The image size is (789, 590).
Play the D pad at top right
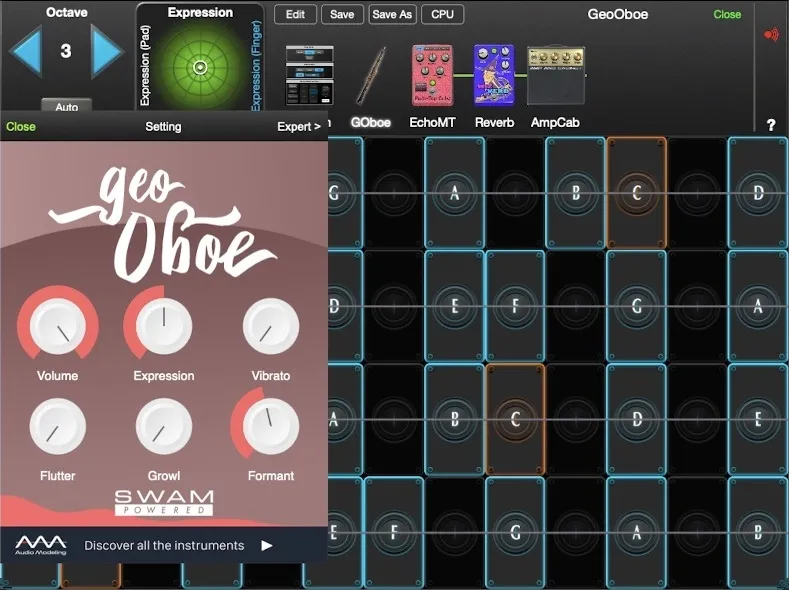point(758,193)
